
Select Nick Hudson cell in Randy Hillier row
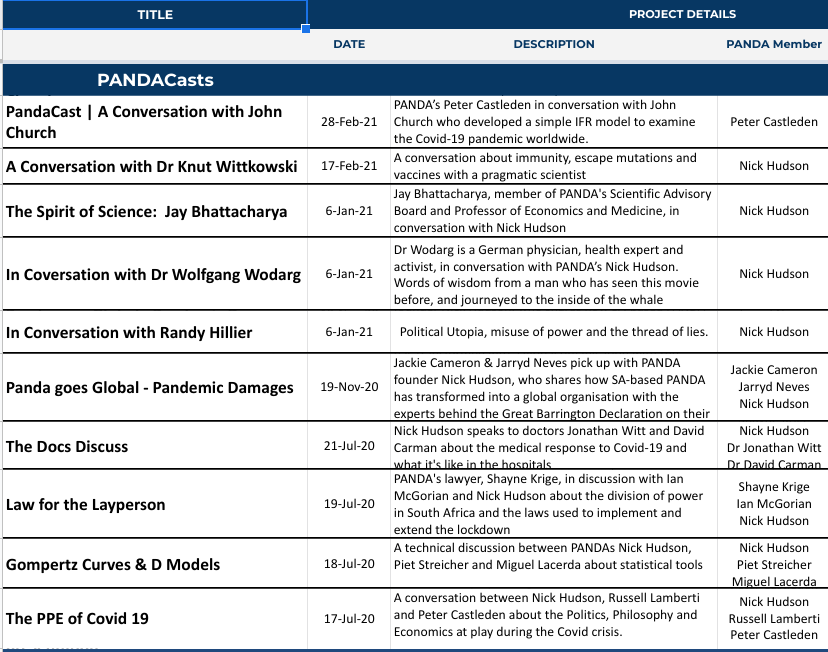click(x=774, y=332)
